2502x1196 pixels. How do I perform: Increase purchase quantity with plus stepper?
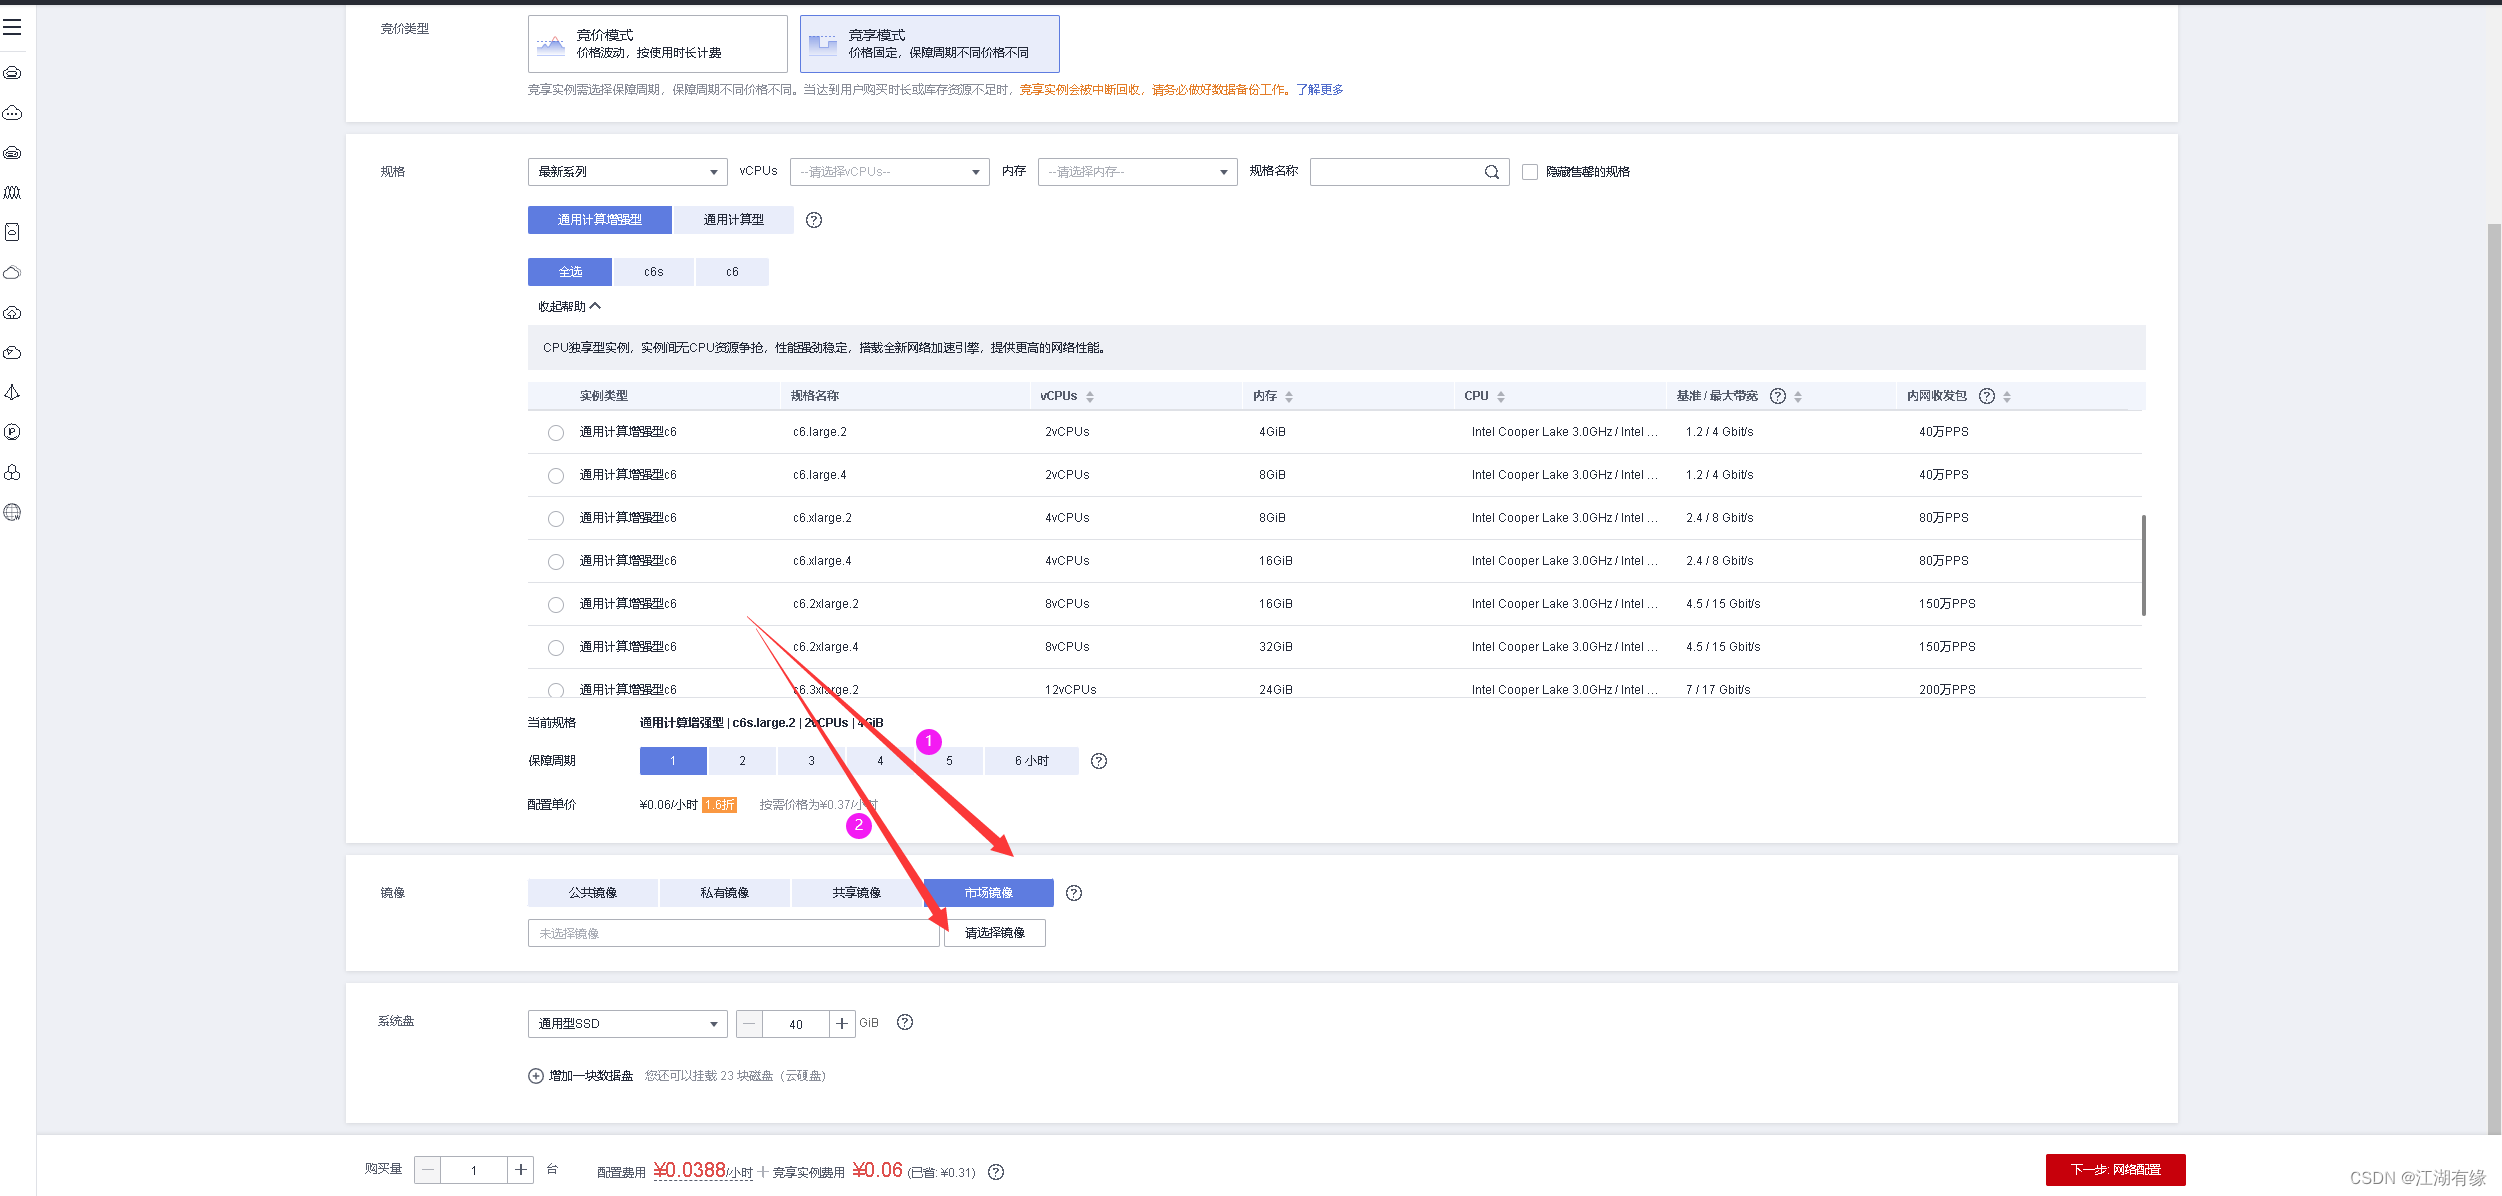click(521, 1170)
